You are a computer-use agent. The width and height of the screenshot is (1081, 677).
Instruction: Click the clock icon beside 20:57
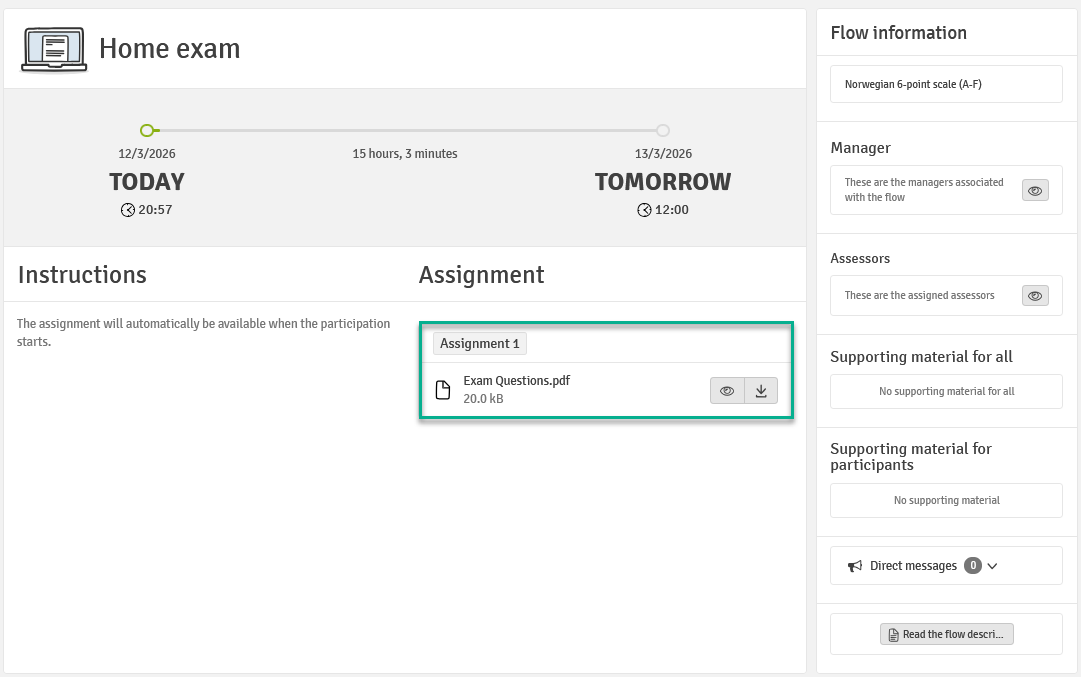pos(128,210)
